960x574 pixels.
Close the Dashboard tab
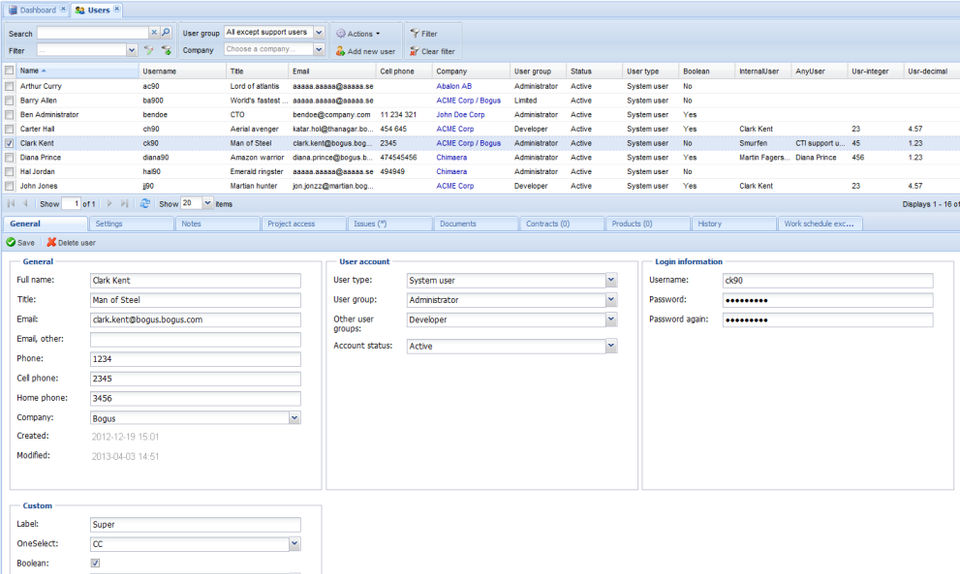coord(64,9)
